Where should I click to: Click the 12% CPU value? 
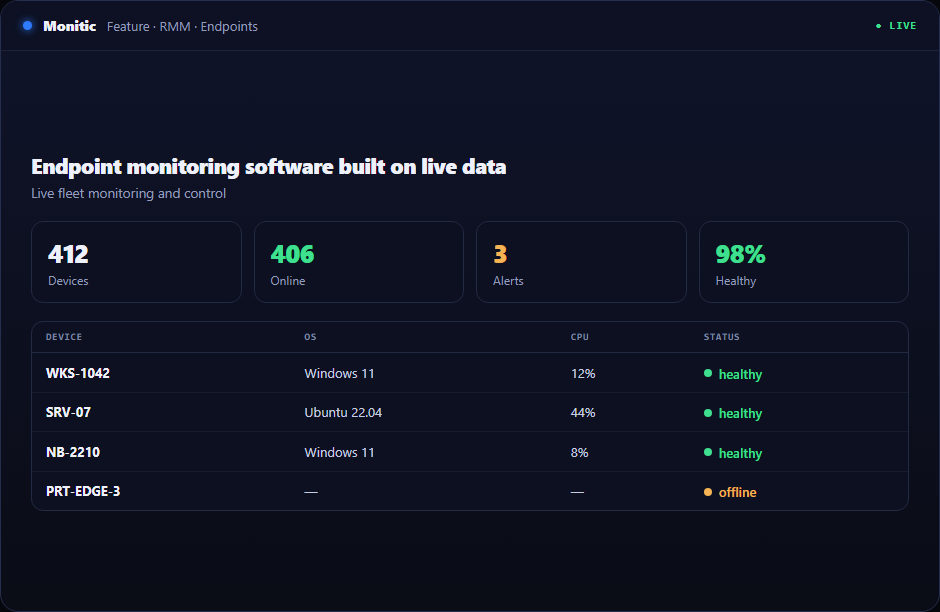click(583, 373)
